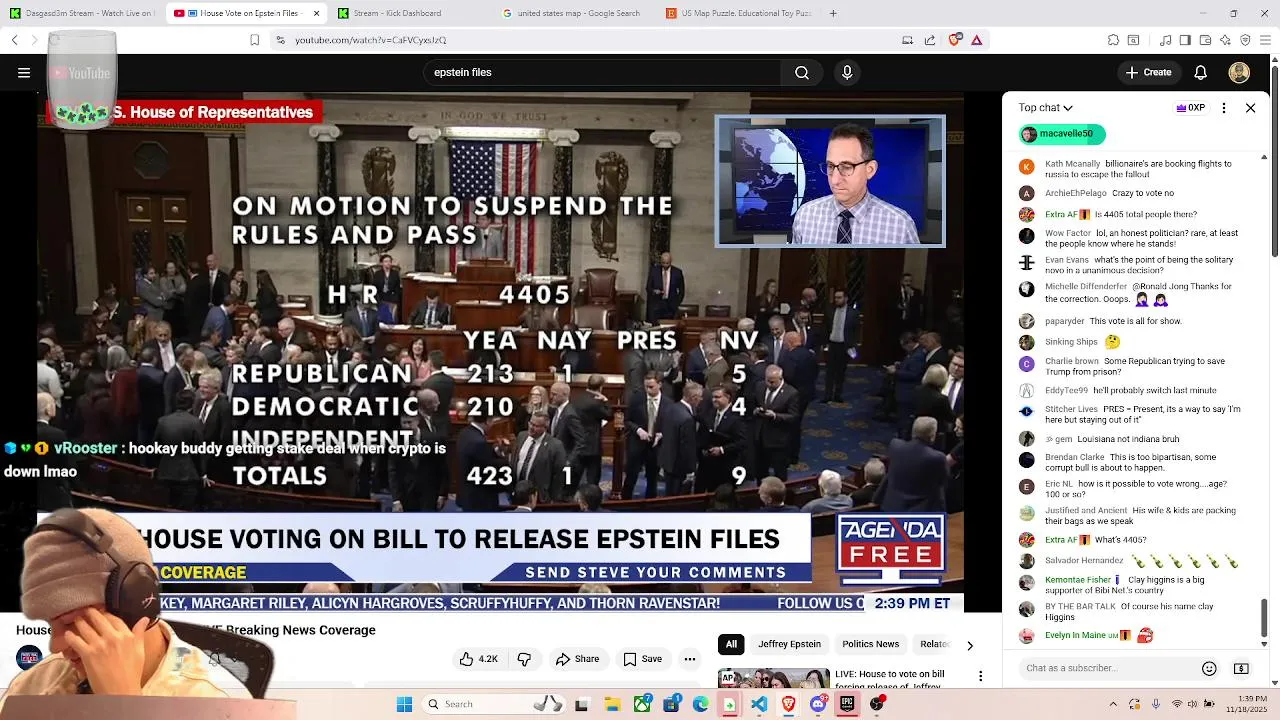Switch to the US Map Puzzle tab
1280x720 pixels.
738,13
